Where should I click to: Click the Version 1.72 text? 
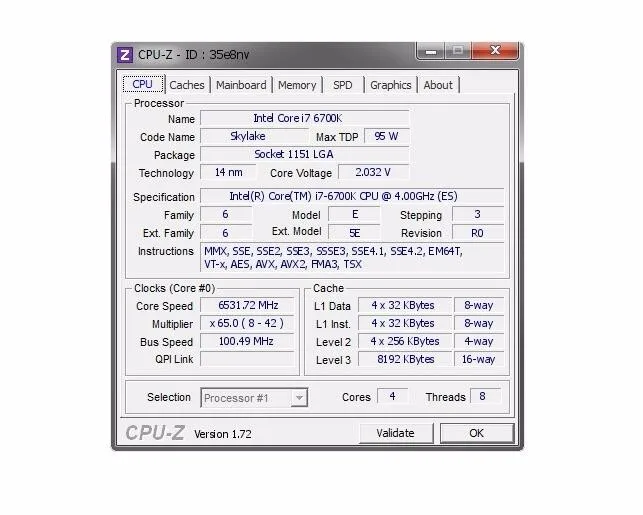click(223, 434)
